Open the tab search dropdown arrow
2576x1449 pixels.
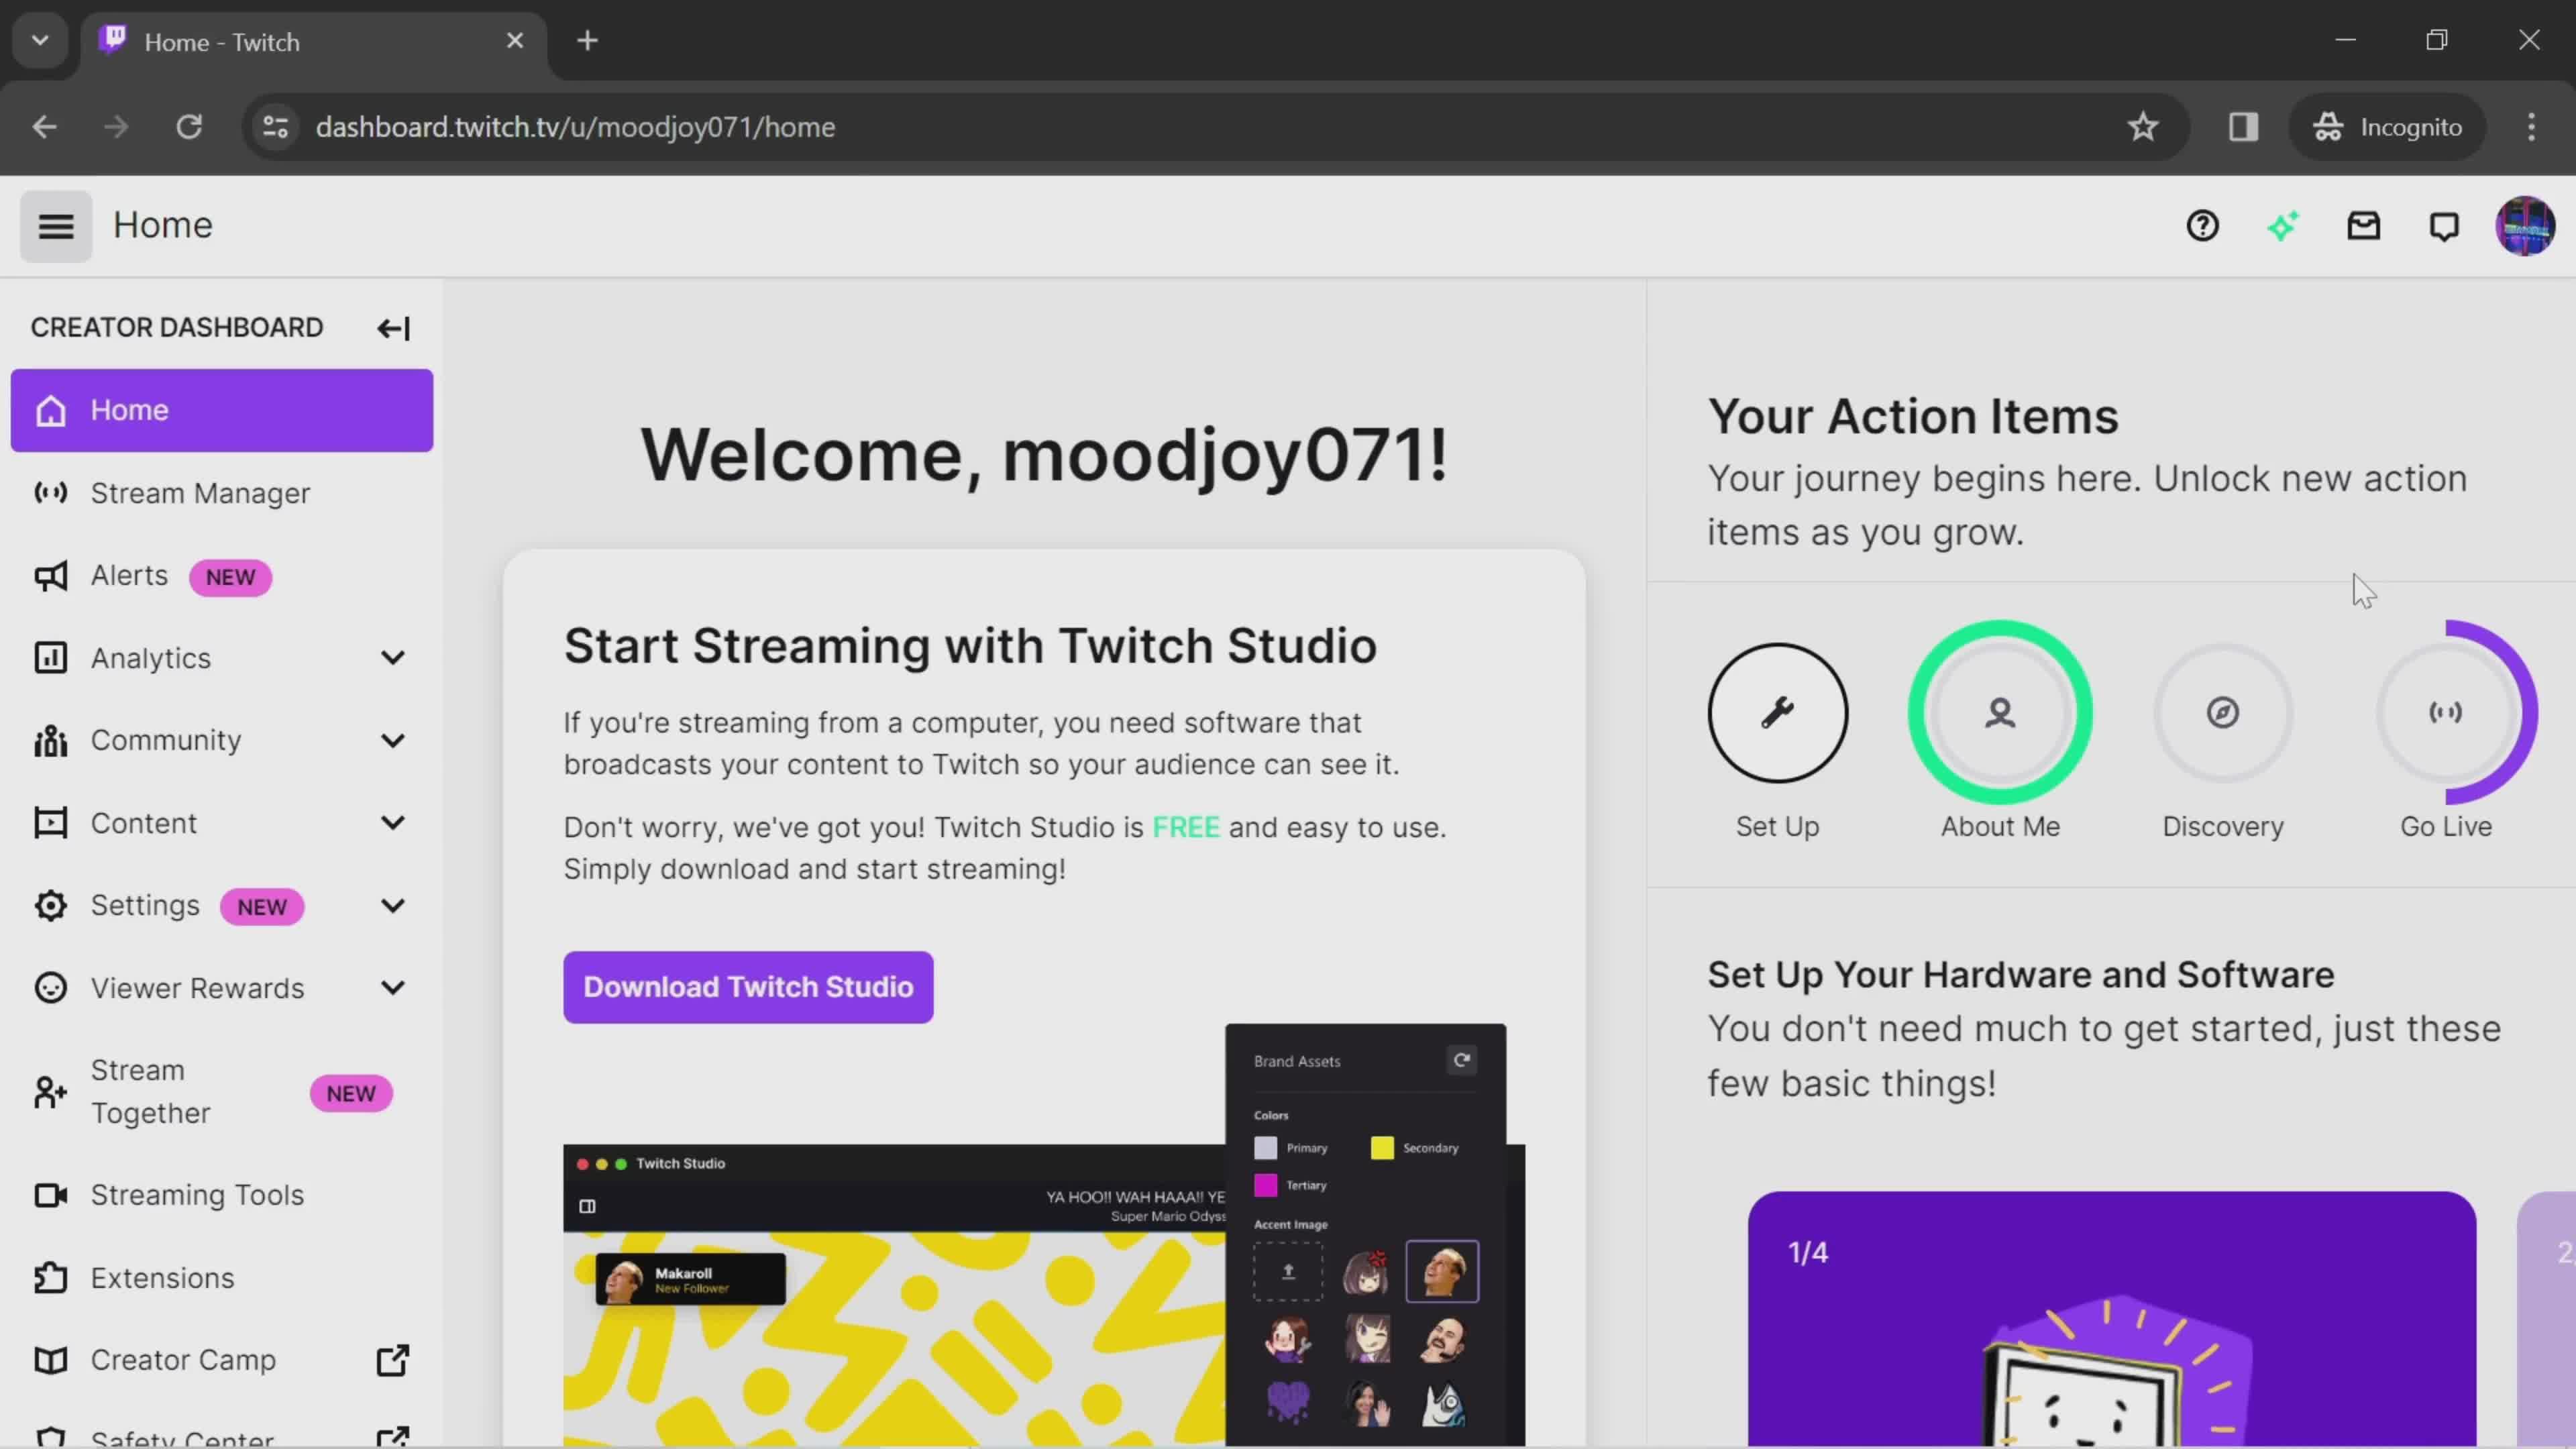[40, 41]
